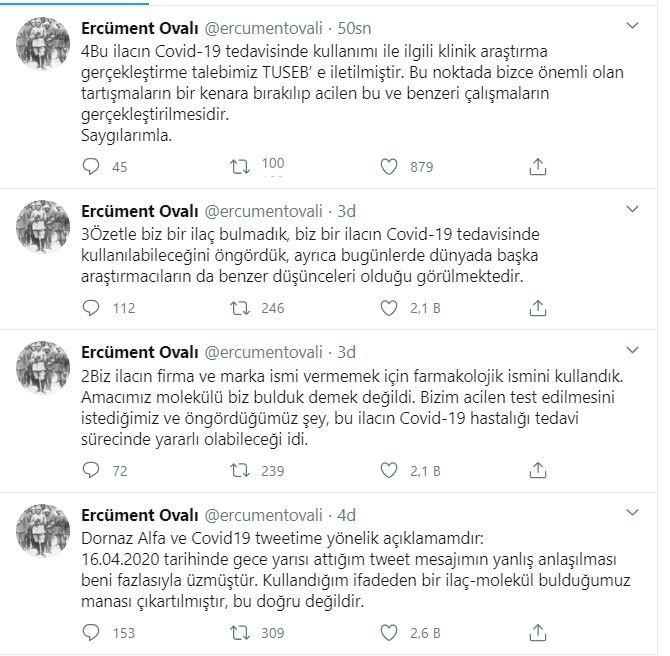
Task: Open the @ercumentovali handle on the 4d tweet
Action: pyautogui.click(x=263, y=515)
